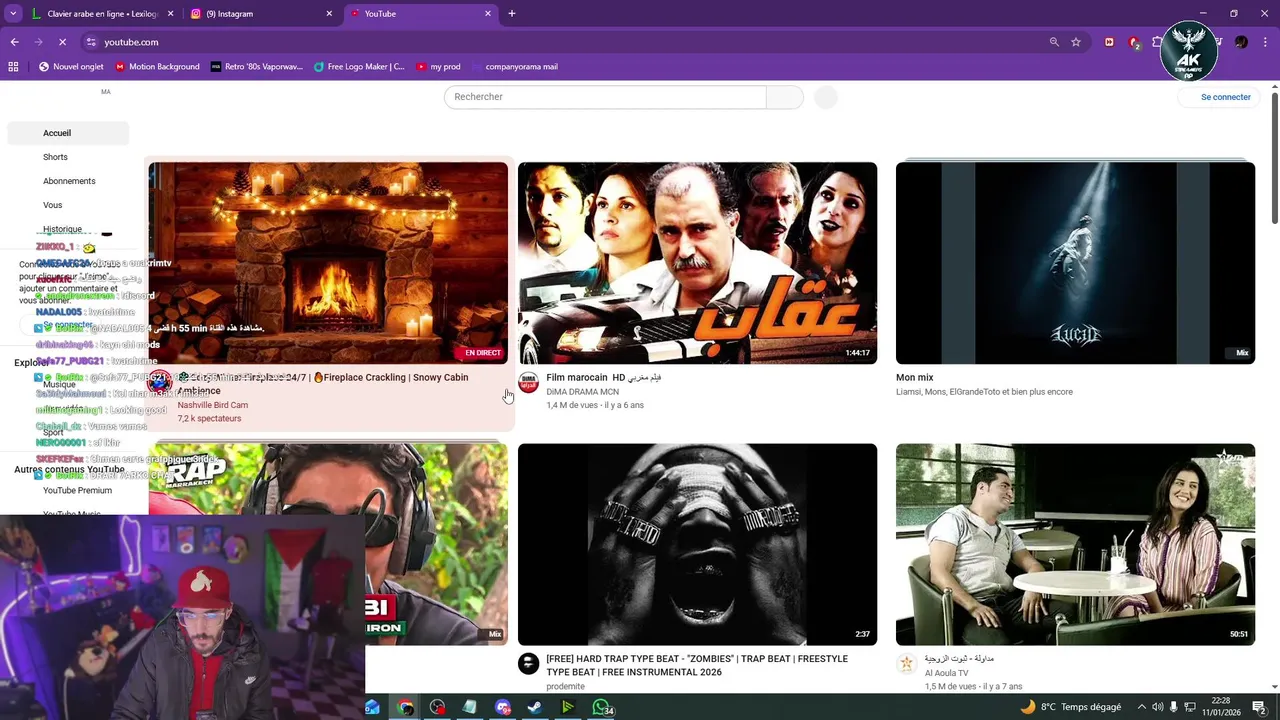The height and width of the screenshot is (720, 1280).
Task: Open the Al Aoula TV video thumbnail
Action: [x=1075, y=544]
